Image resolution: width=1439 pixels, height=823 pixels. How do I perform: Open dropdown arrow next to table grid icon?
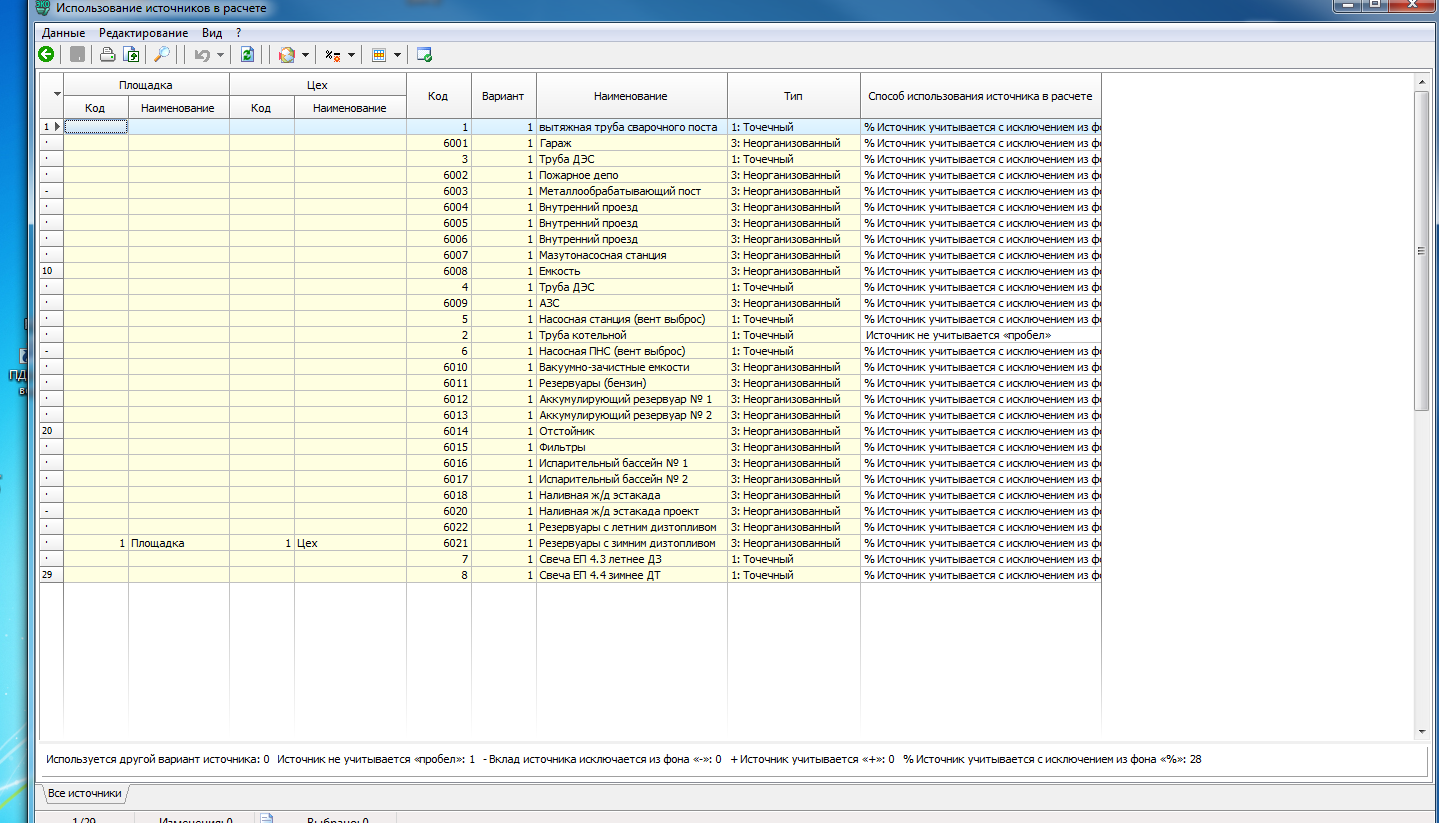click(397, 55)
